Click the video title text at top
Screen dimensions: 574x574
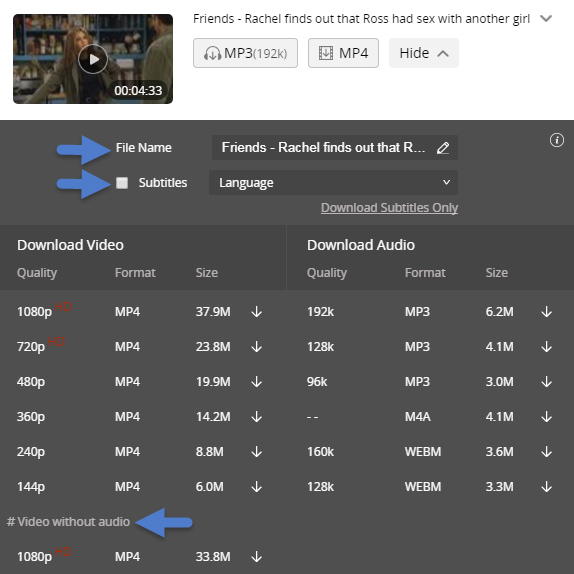coord(361,19)
